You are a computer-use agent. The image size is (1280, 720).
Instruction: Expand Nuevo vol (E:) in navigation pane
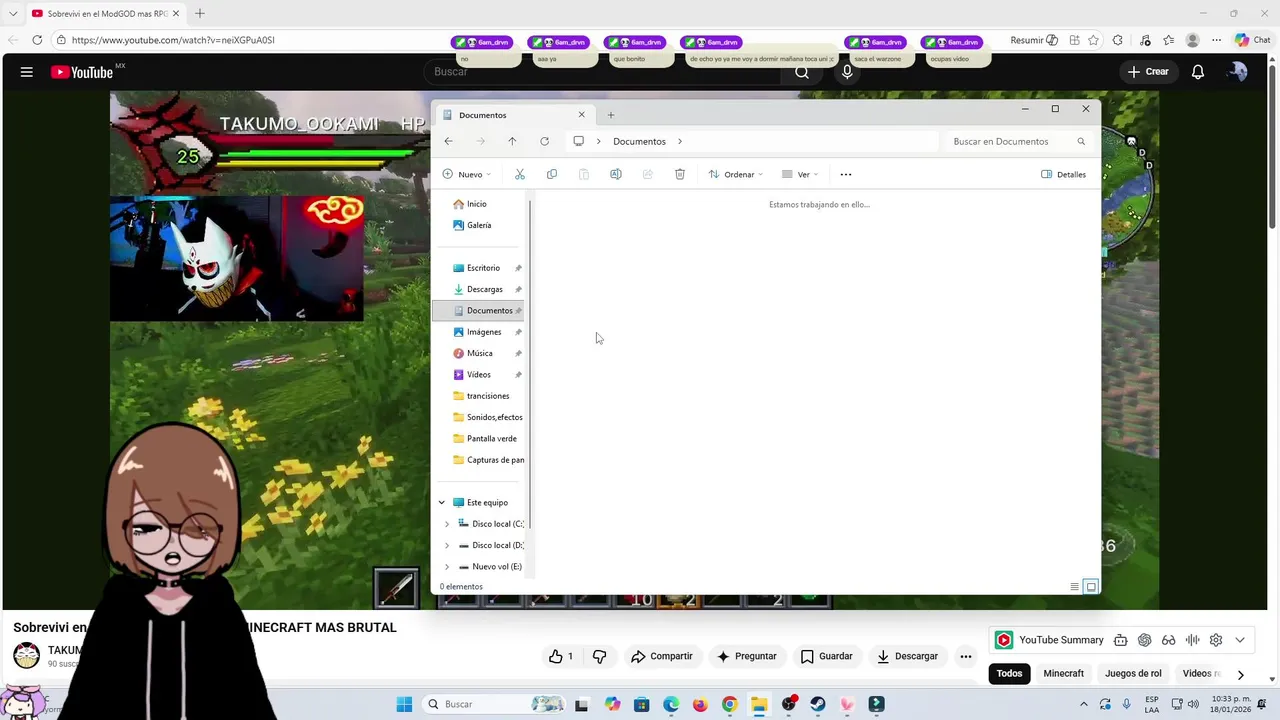pos(447,567)
